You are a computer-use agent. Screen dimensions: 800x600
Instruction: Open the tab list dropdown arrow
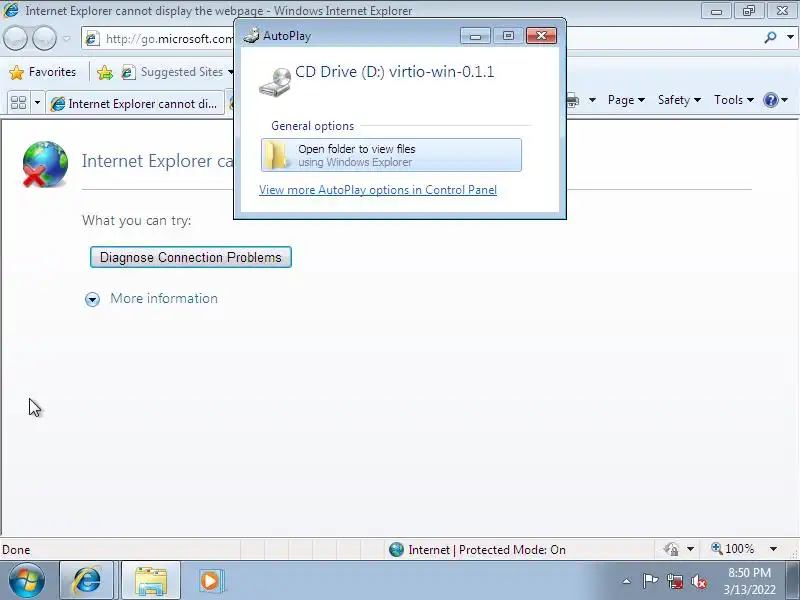pyautogui.click(x=37, y=103)
